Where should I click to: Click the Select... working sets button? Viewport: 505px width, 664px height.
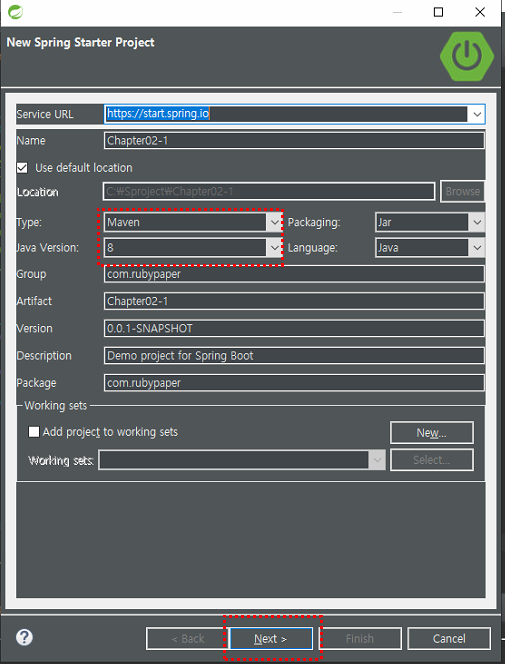pos(432,460)
